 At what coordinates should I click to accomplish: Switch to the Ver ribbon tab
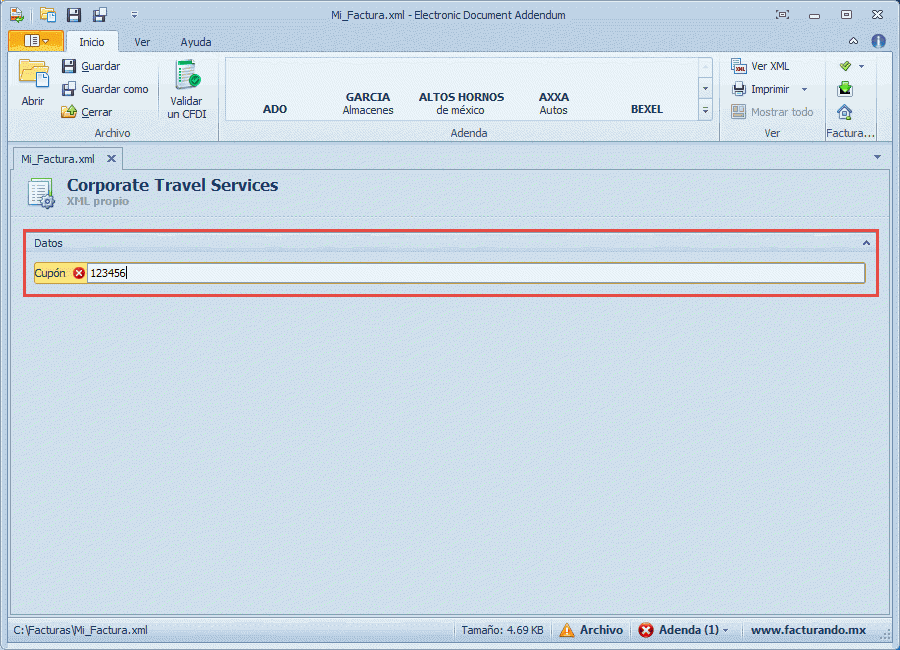tap(142, 42)
